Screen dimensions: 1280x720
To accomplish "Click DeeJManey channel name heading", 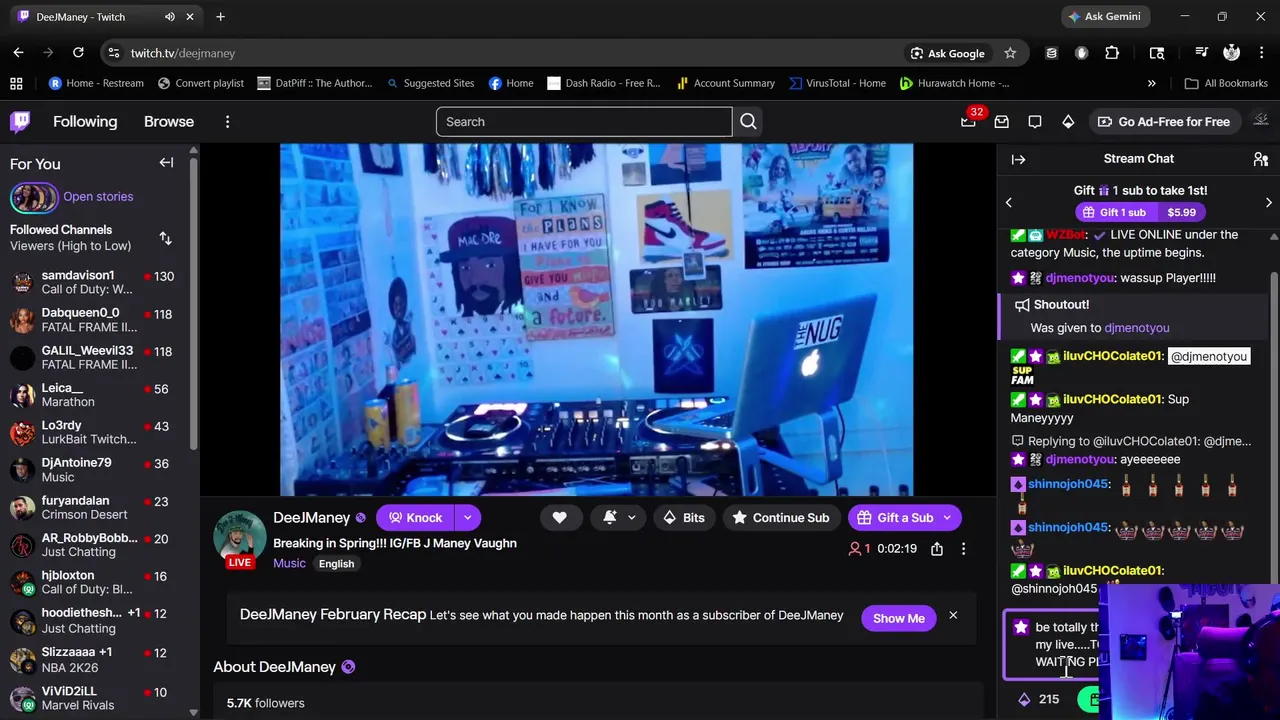I will click(312, 518).
